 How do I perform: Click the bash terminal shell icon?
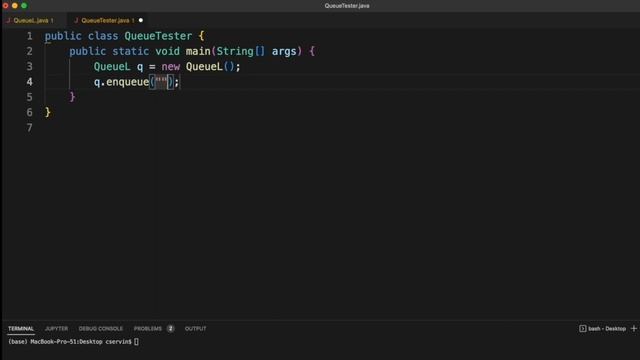click(x=582, y=329)
